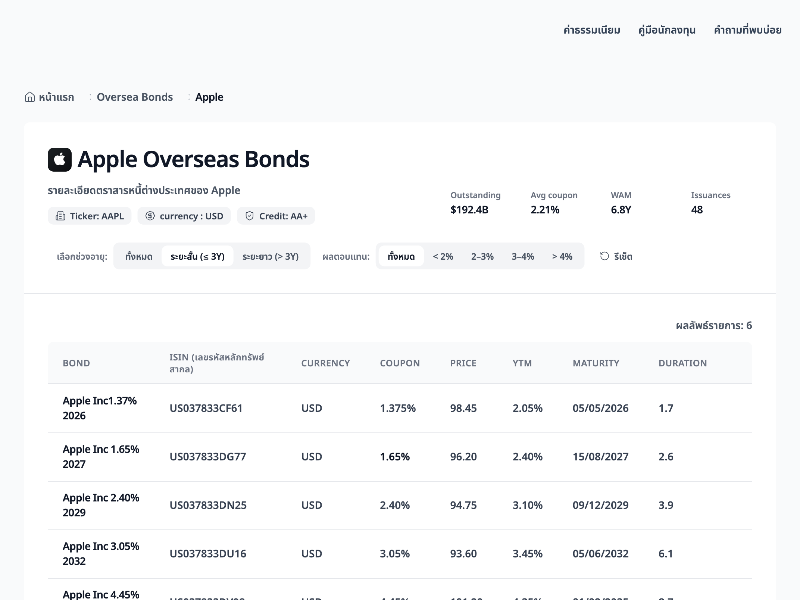Open Apple Inc1.37% 2026 bond
This screenshot has height=600, width=800.
click(x=99, y=408)
